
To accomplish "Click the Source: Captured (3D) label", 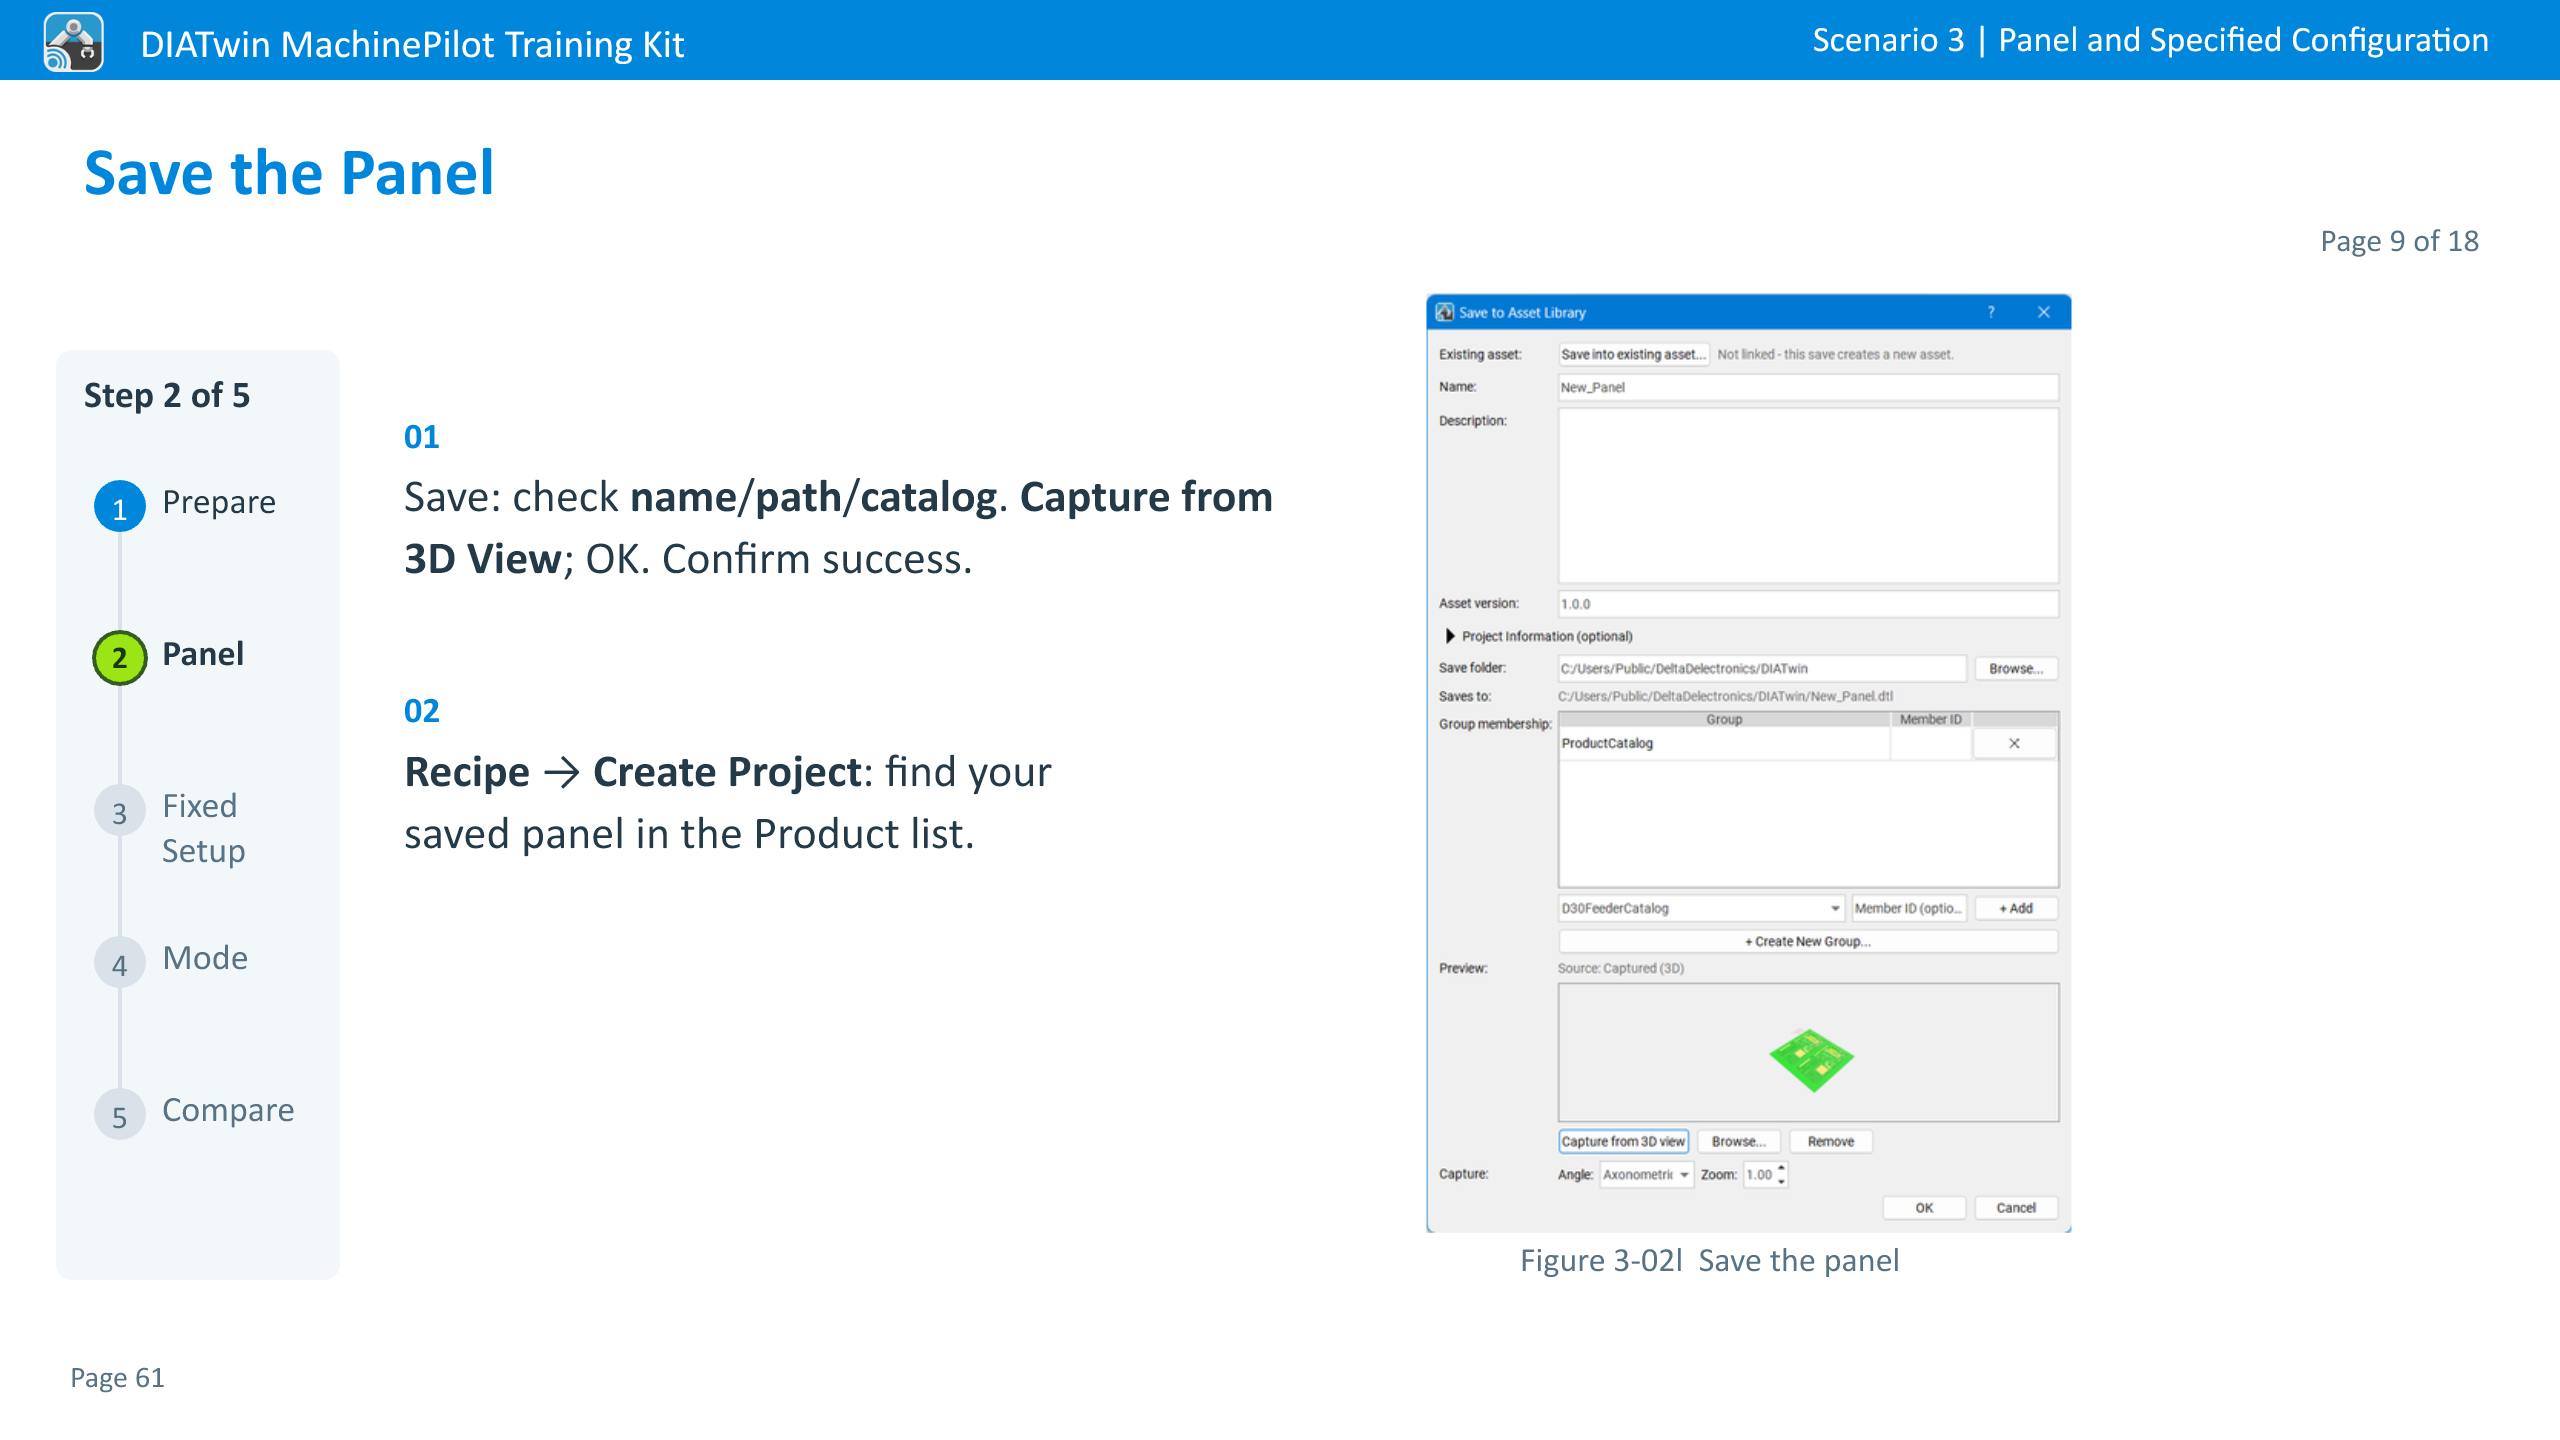I will 1621,968.
